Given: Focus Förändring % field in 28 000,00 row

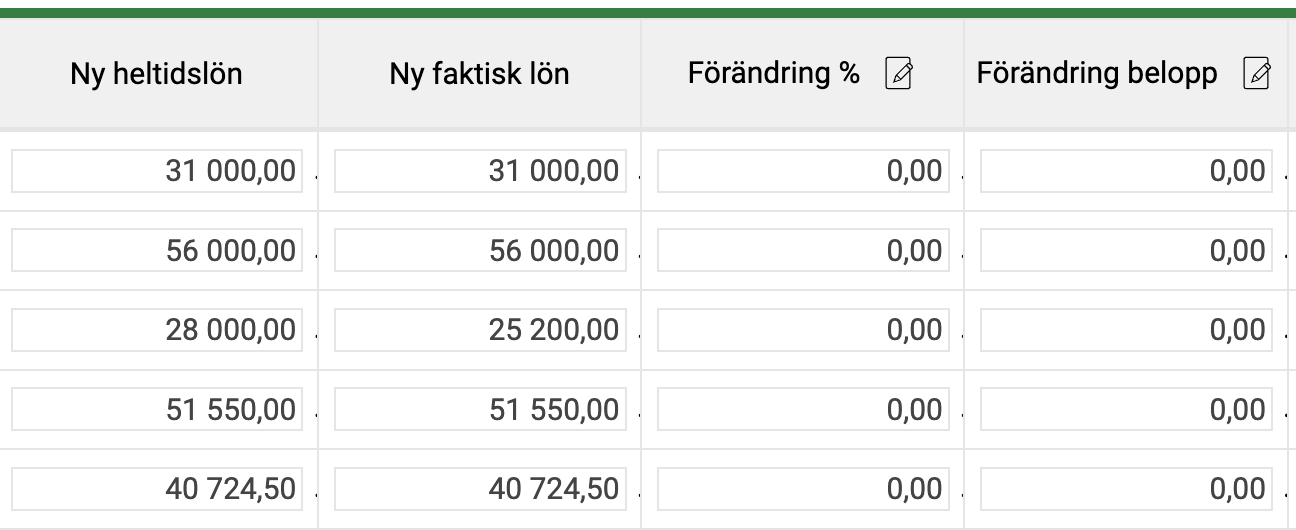Looking at the screenshot, I should [x=803, y=329].
